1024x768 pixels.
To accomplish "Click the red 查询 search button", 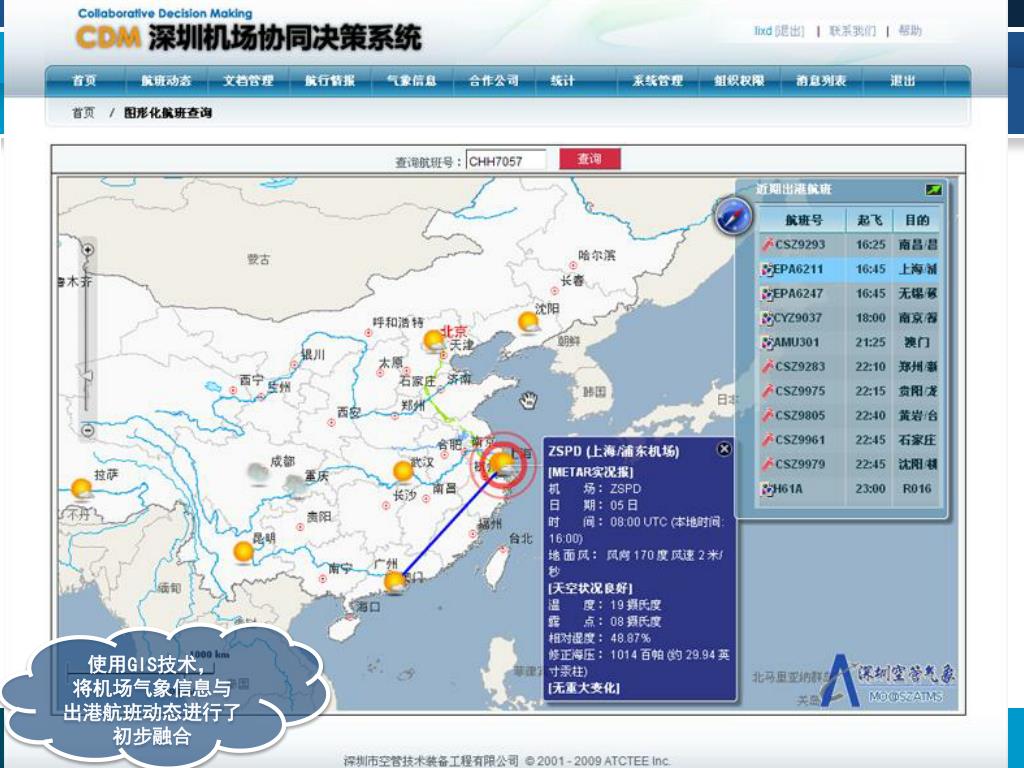I will click(590, 159).
